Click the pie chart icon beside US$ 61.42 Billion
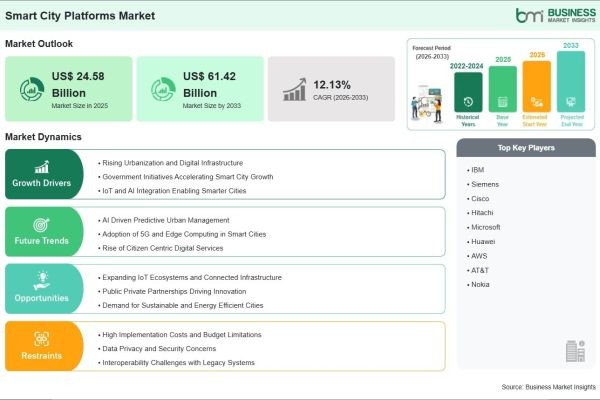Screen dimensions: 600x400 (163, 90)
